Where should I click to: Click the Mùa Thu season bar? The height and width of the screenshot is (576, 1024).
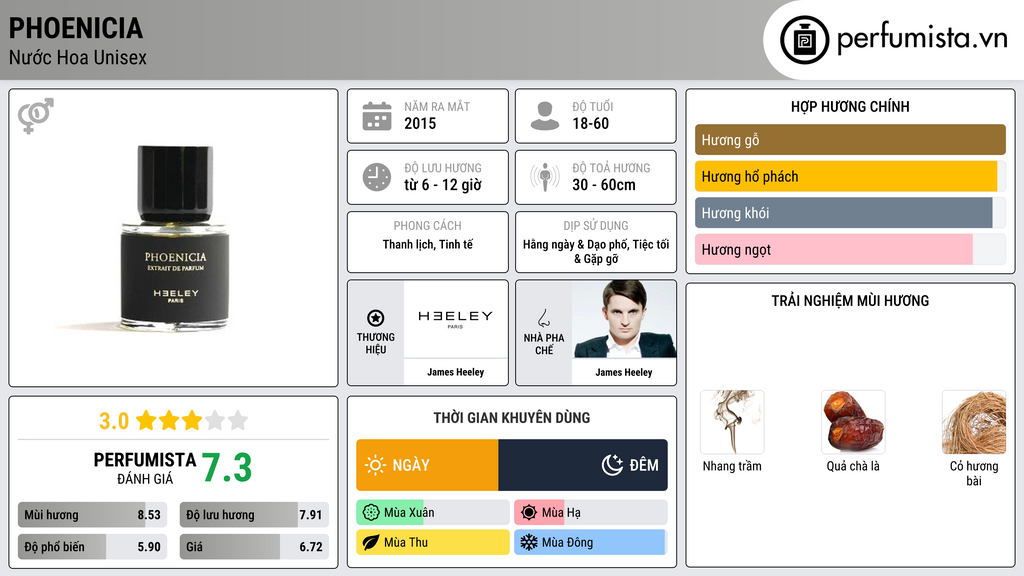pyautogui.click(x=433, y=542)
